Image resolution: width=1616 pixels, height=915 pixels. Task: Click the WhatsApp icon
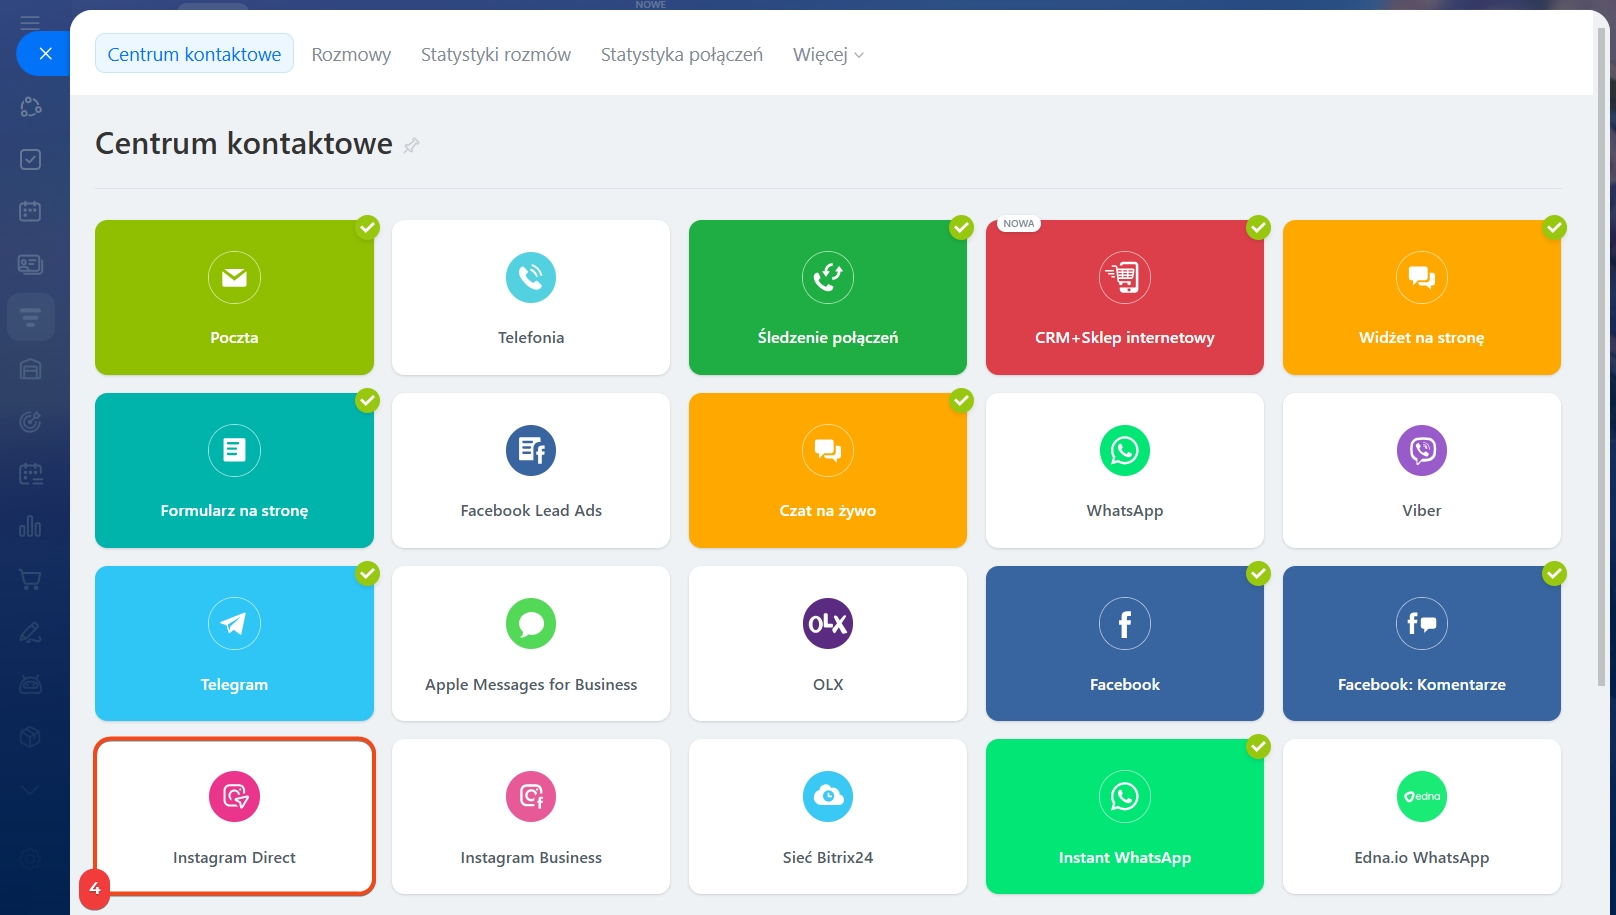pos(1125,450)
